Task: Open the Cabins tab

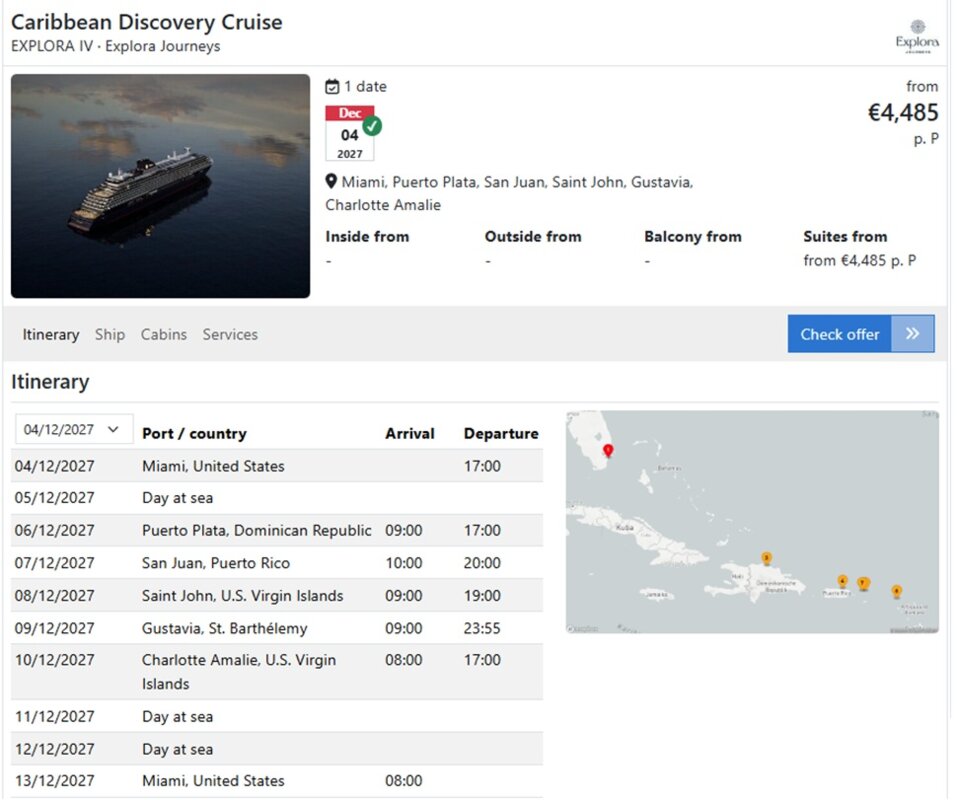Action: point(164,334)
